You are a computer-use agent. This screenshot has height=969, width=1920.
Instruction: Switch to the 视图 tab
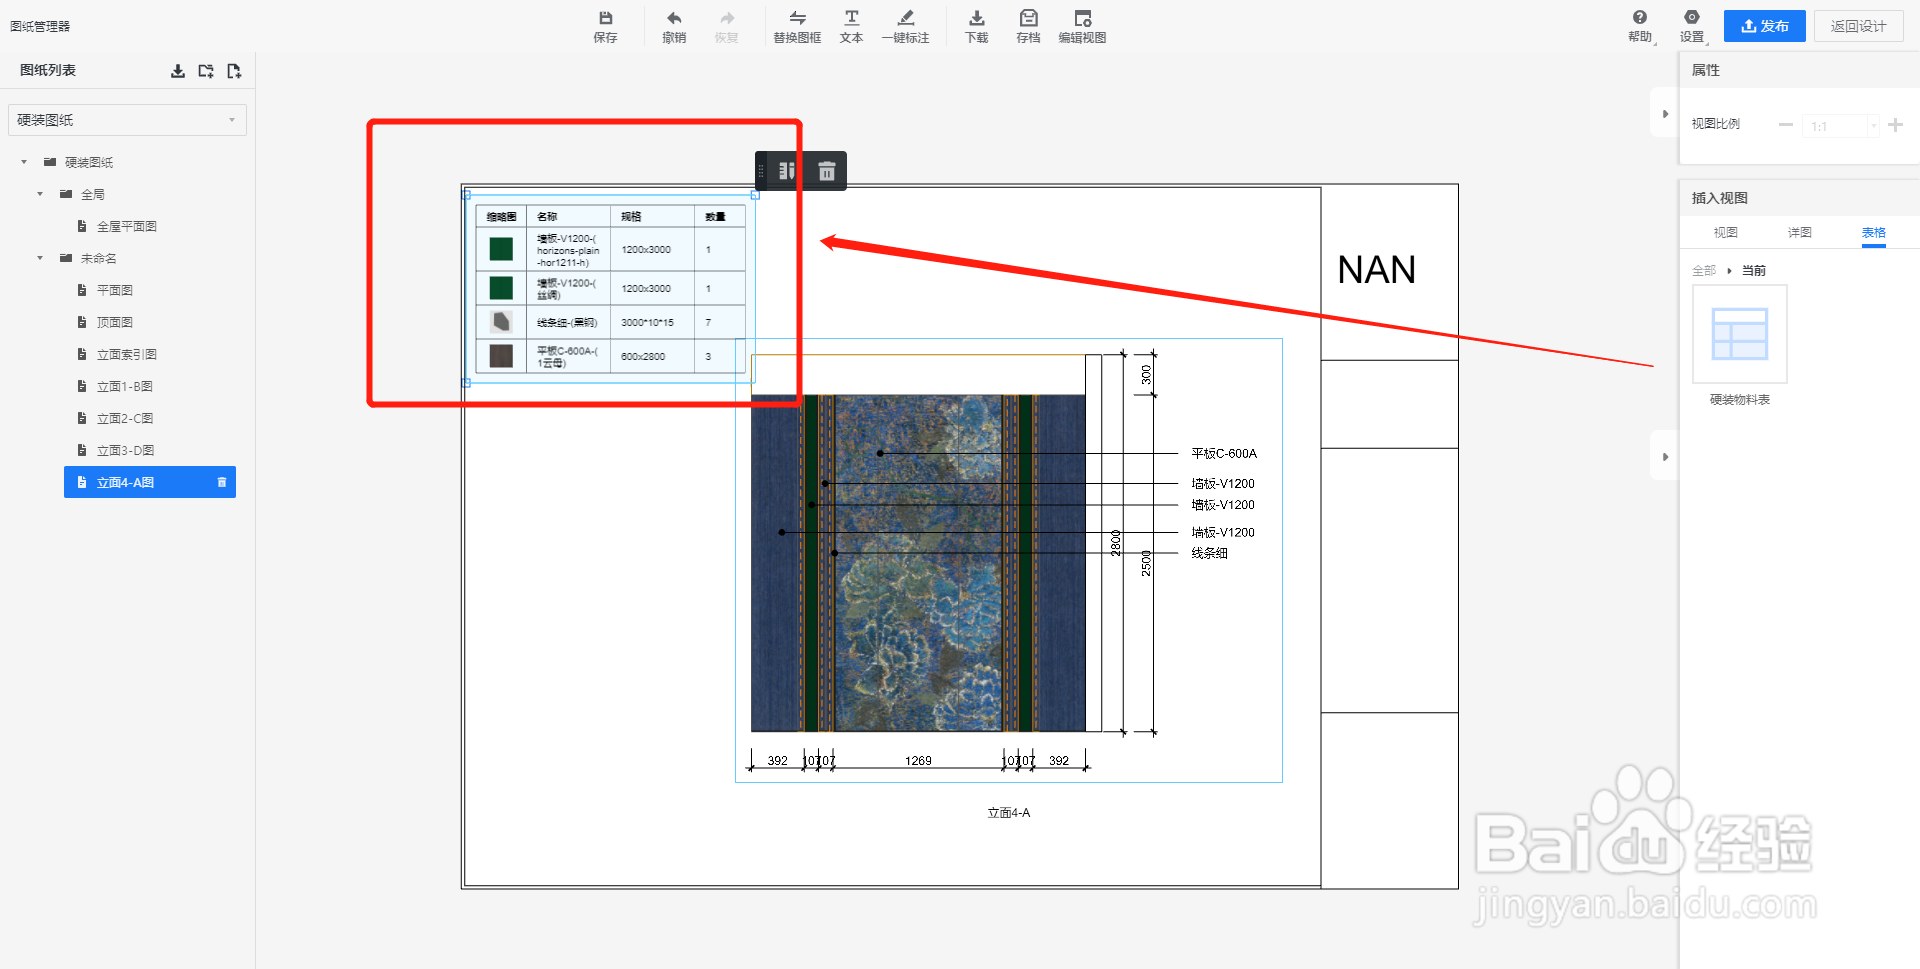(1725, 232)
